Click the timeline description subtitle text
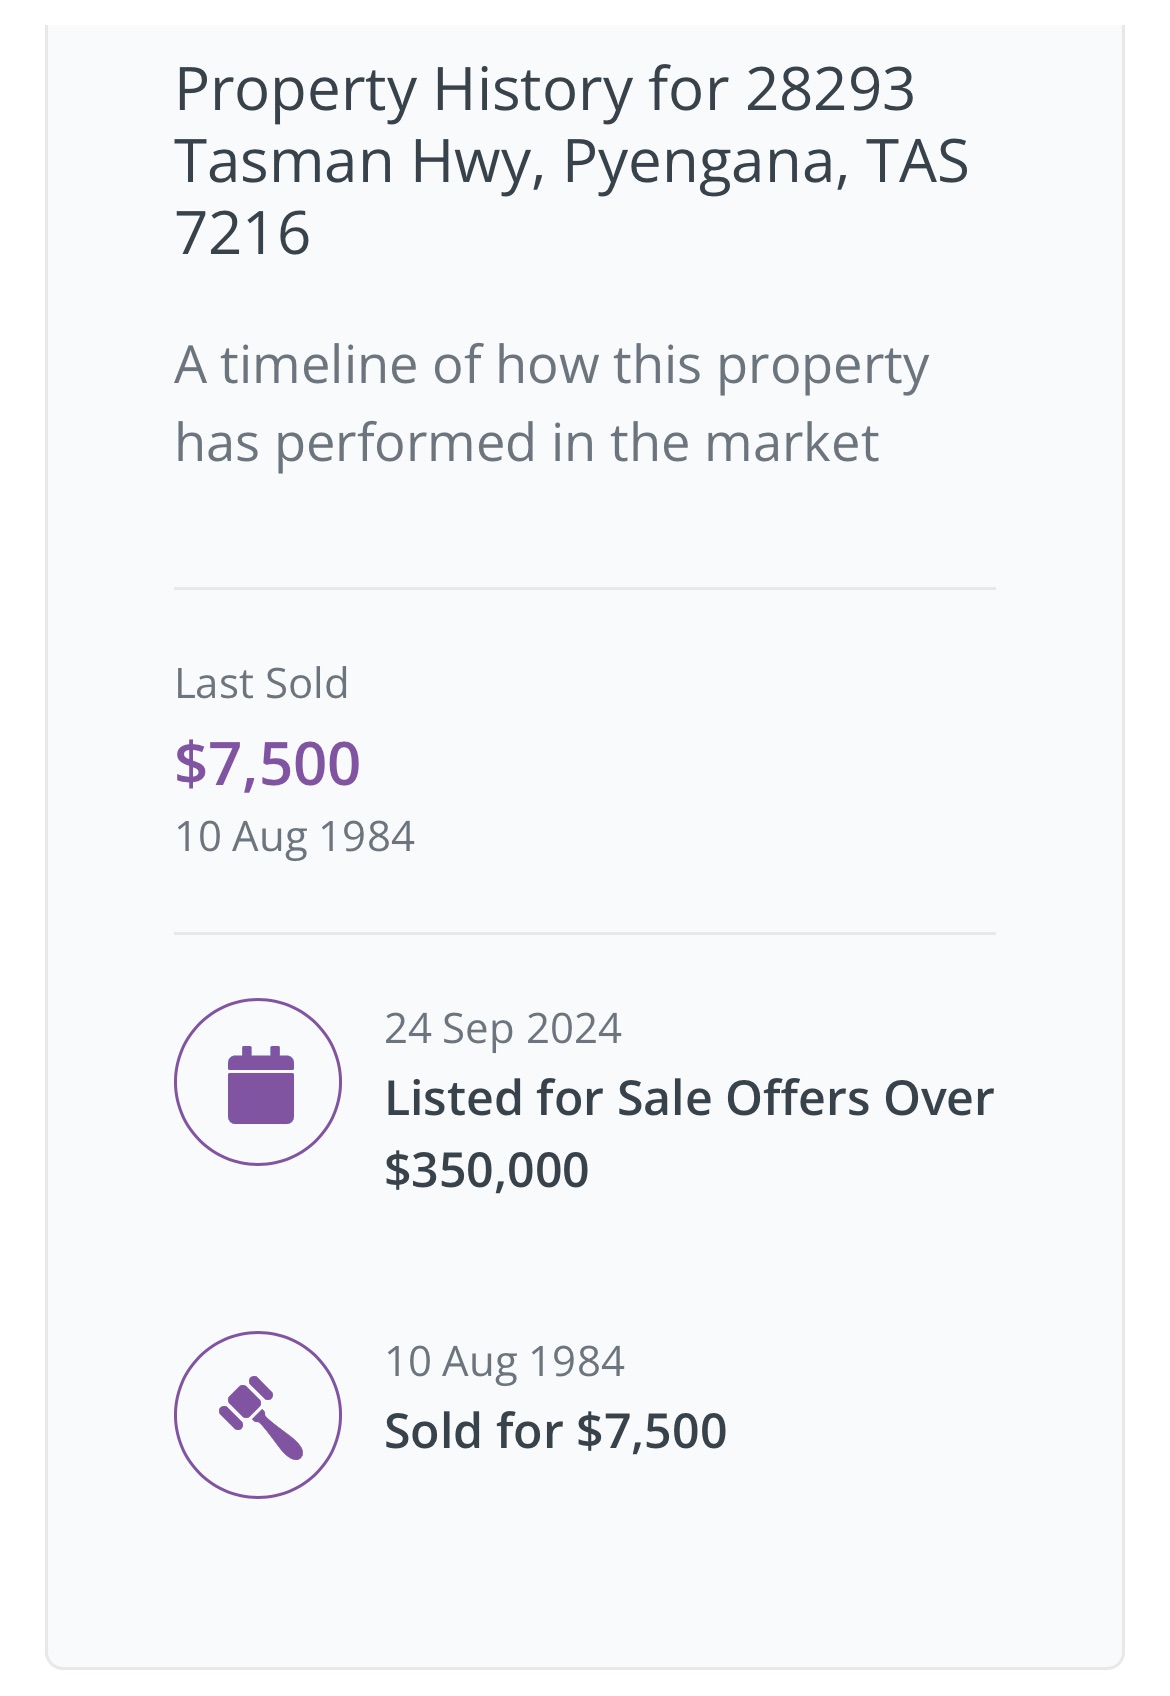 click(551, 365)
